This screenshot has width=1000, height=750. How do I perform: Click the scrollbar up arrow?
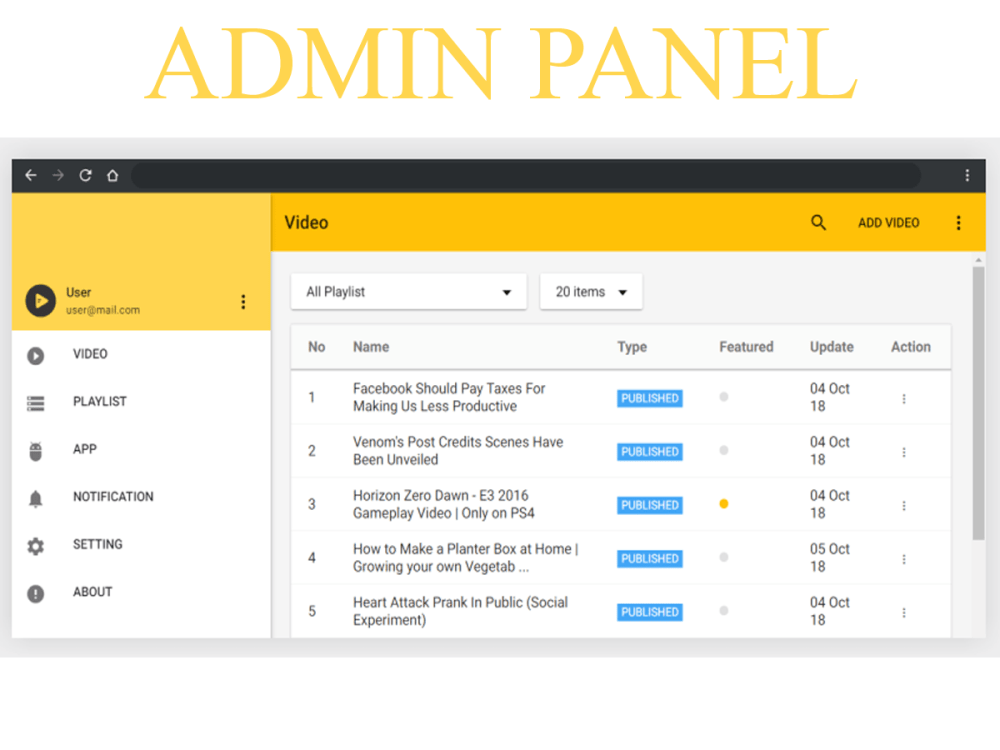978,260
